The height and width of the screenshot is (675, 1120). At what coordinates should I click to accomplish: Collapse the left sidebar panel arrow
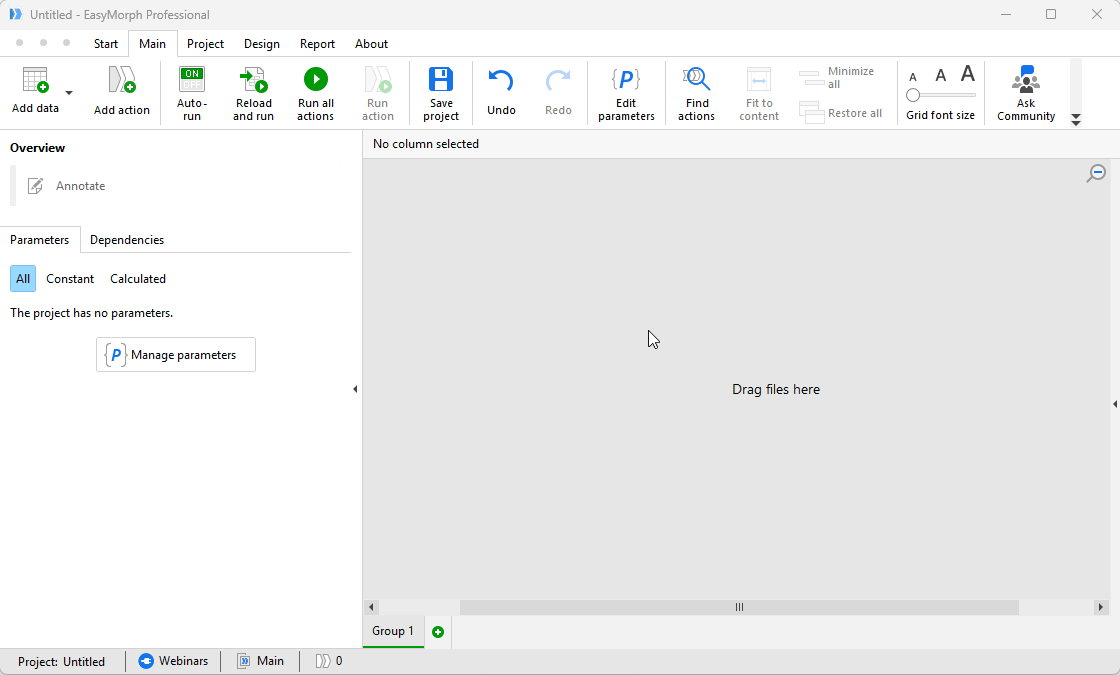pos(355,389)
